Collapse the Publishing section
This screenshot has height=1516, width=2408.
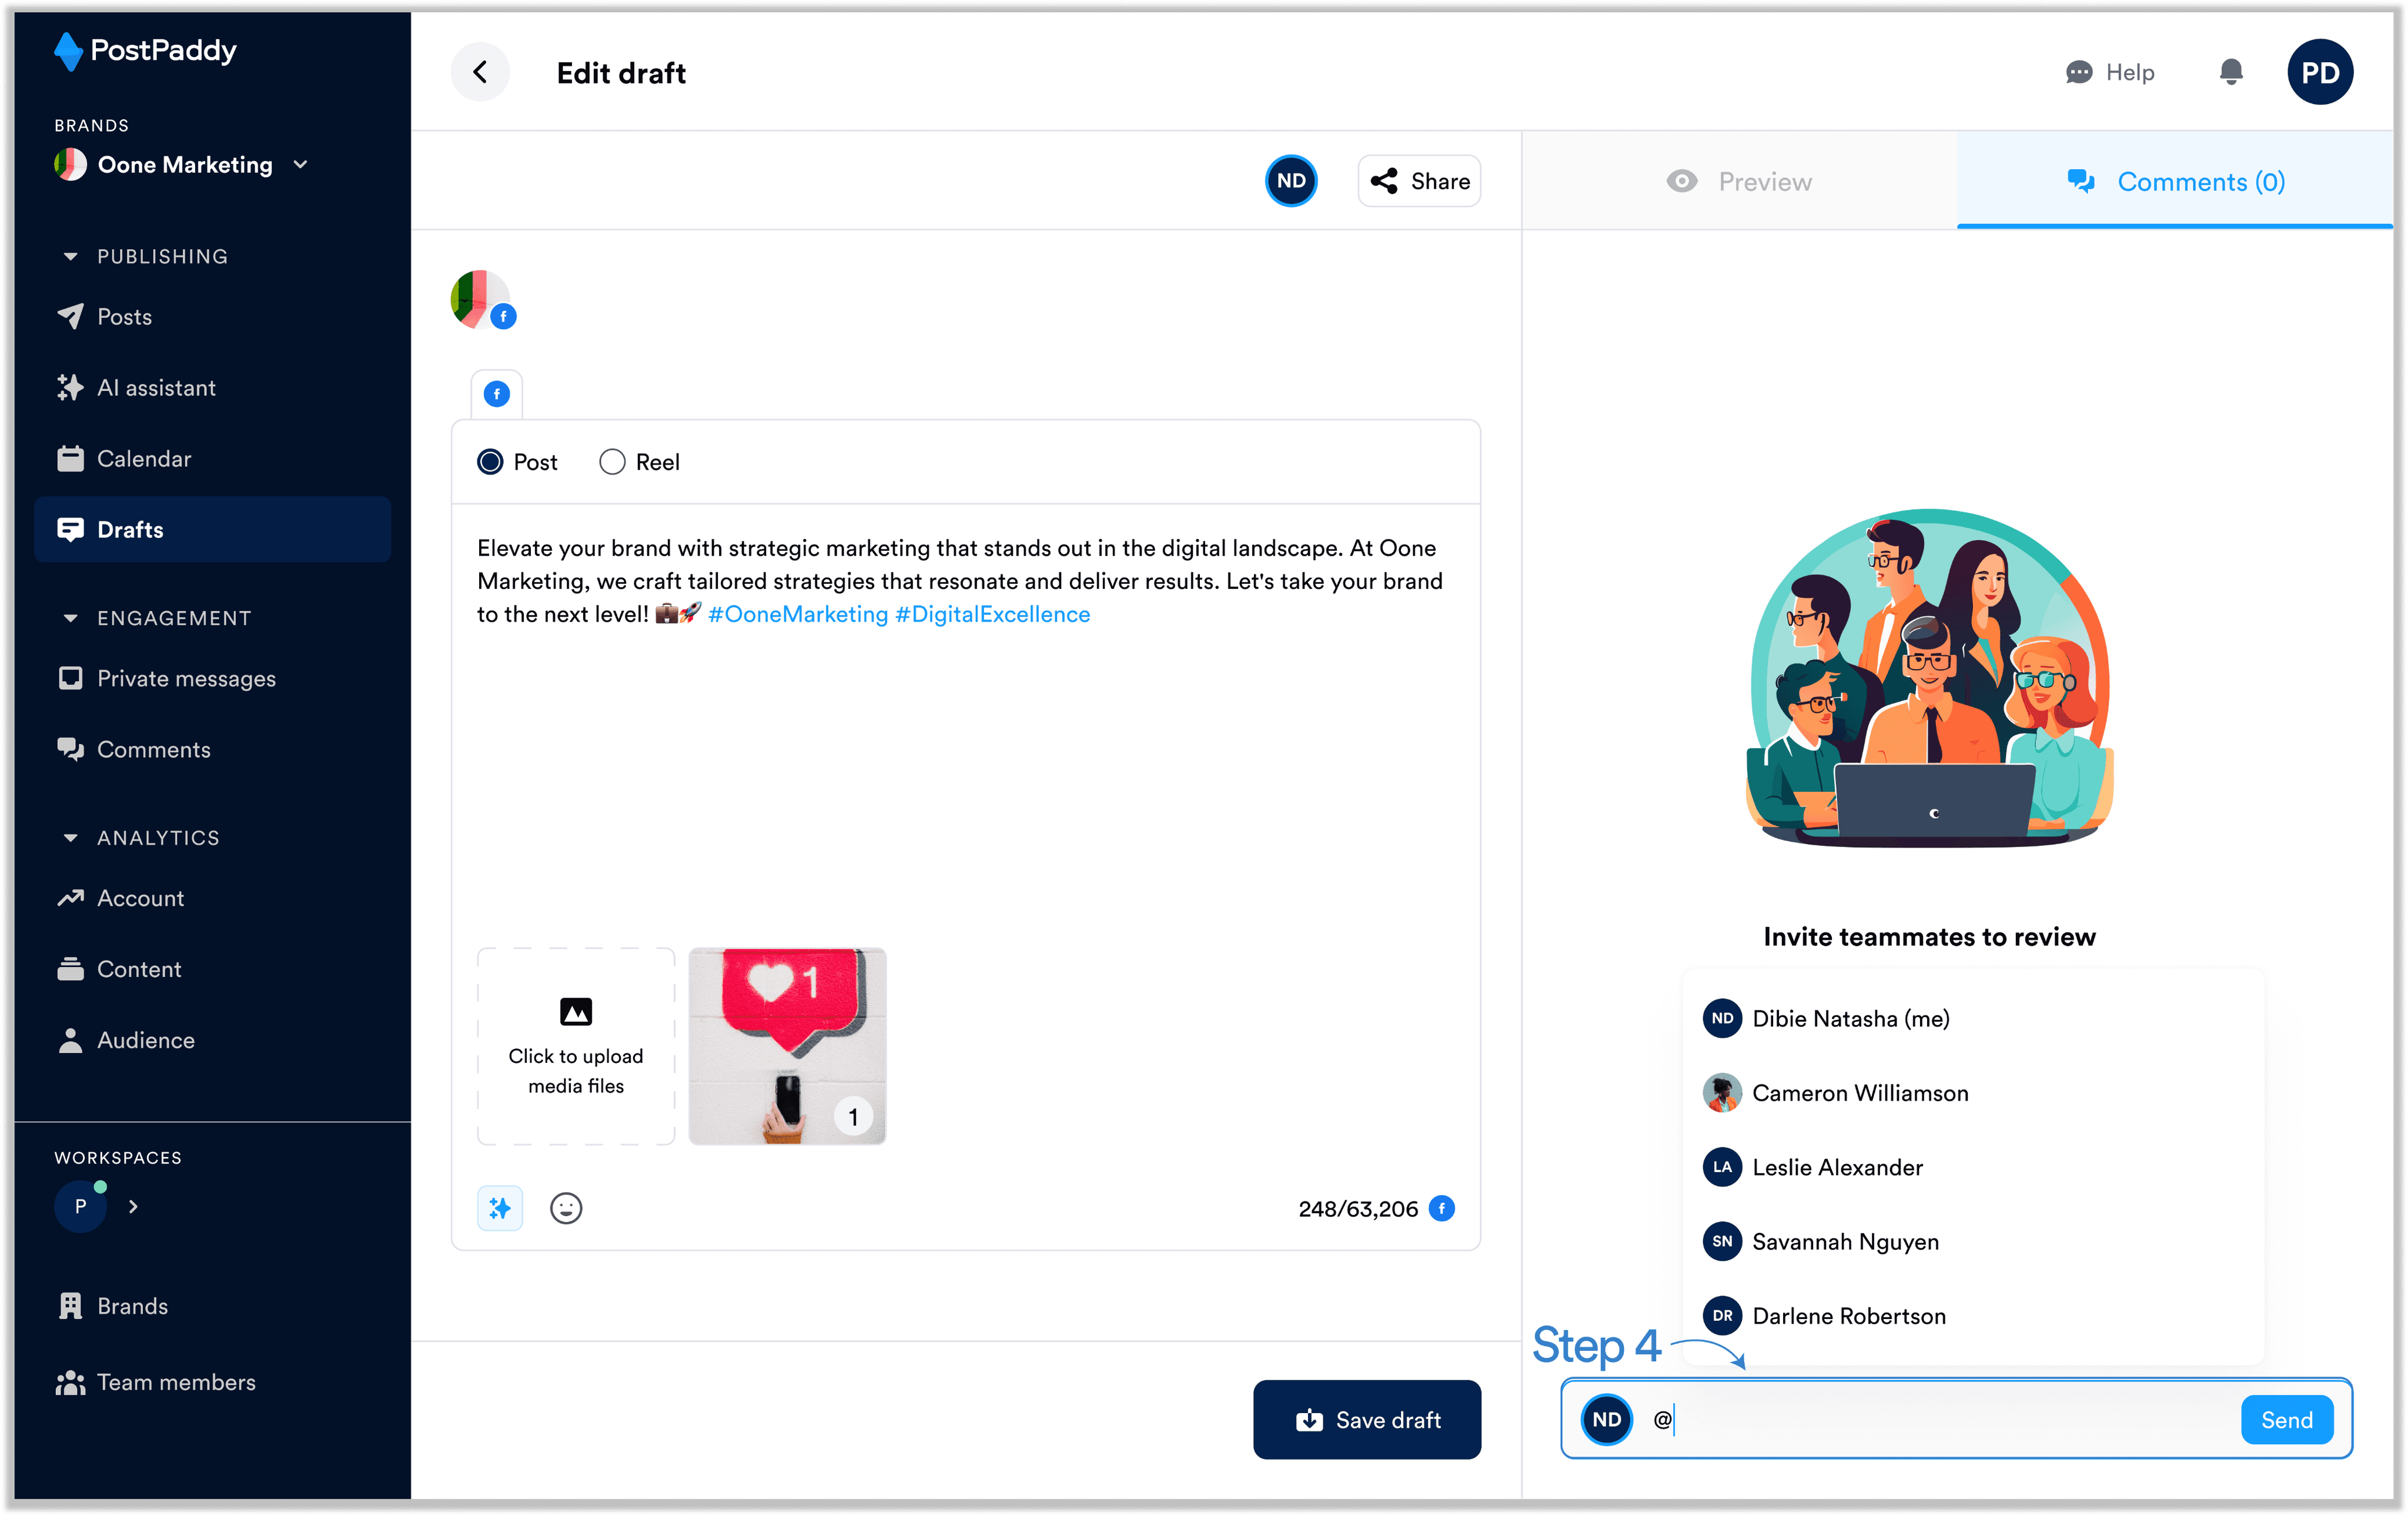coord(70,257)
